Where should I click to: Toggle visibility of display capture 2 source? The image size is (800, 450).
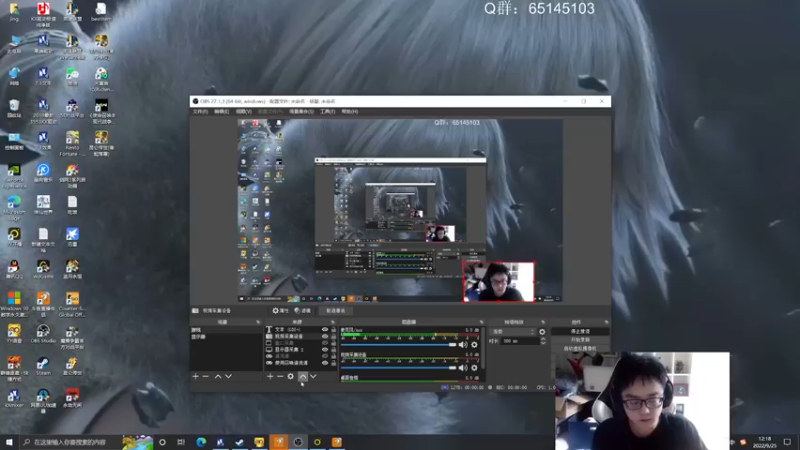click(x=324, y=349)
